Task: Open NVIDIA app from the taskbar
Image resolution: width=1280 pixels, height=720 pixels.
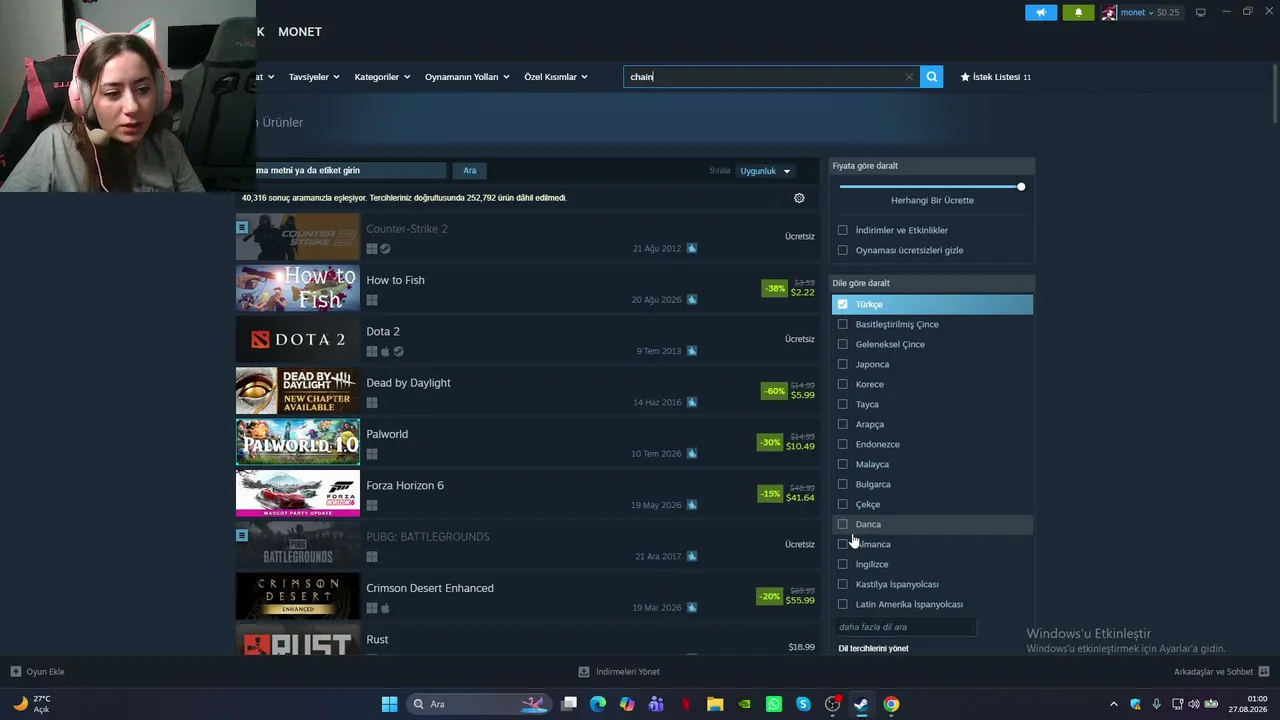Action: pyautogui.click(x=745, y=704)
